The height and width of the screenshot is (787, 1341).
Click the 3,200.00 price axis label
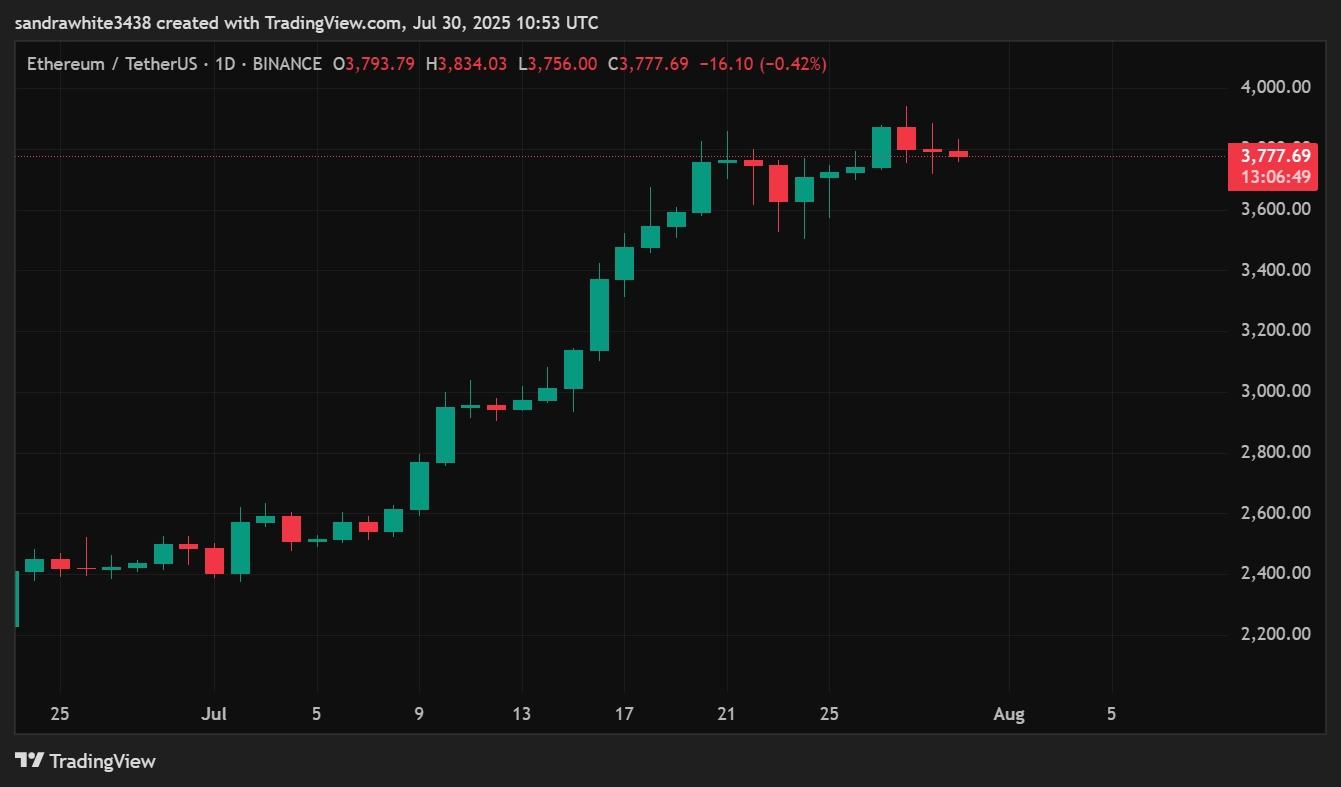pyautogui.click(x=1275, y=330)
